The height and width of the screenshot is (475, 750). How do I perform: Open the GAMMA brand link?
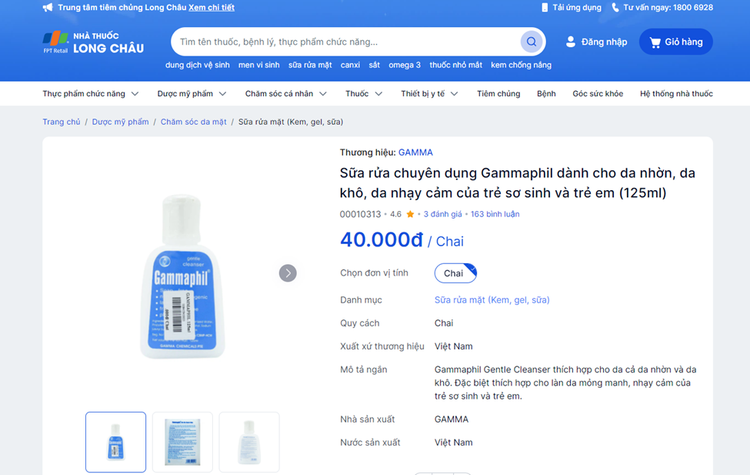pos(415,153)
